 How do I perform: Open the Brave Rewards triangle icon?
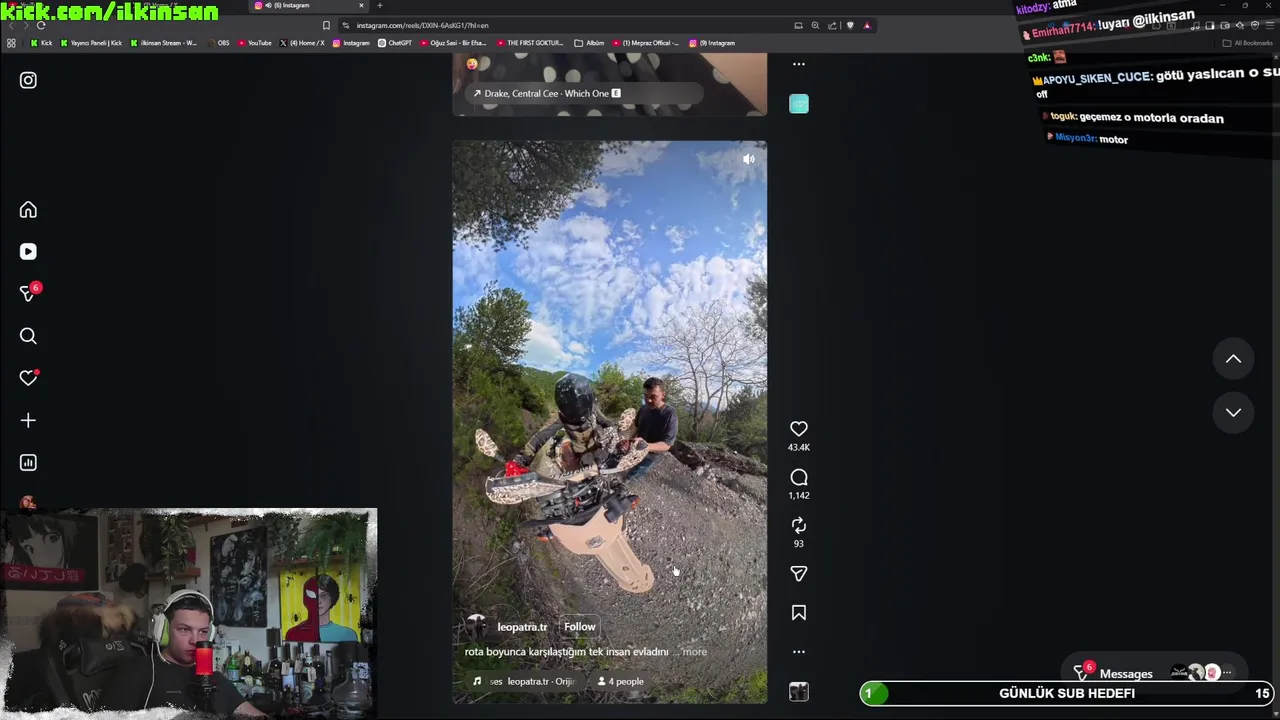tap(867, 25)
